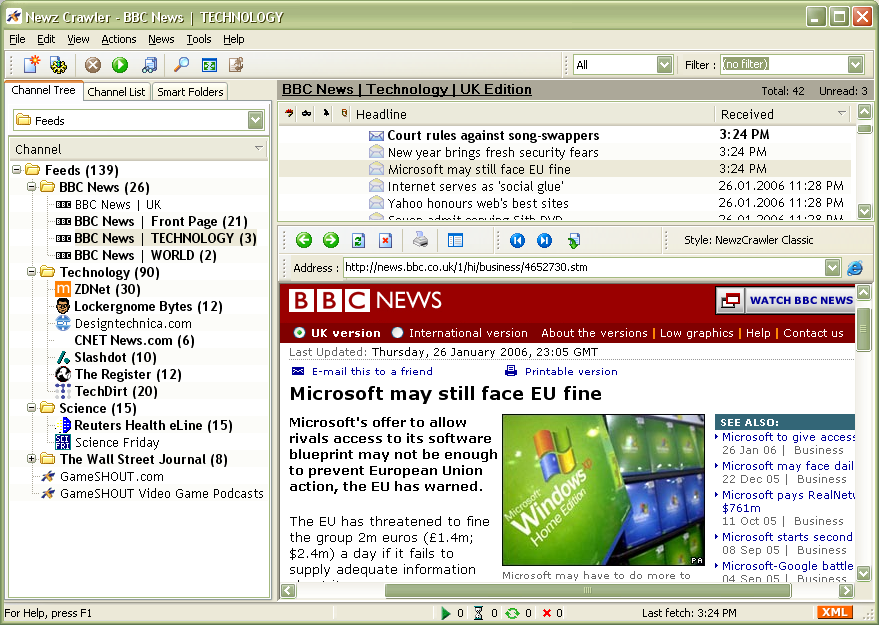Open the Feeds combo box dropdown
Screen dimensions: 879x625
click(255, 120)
